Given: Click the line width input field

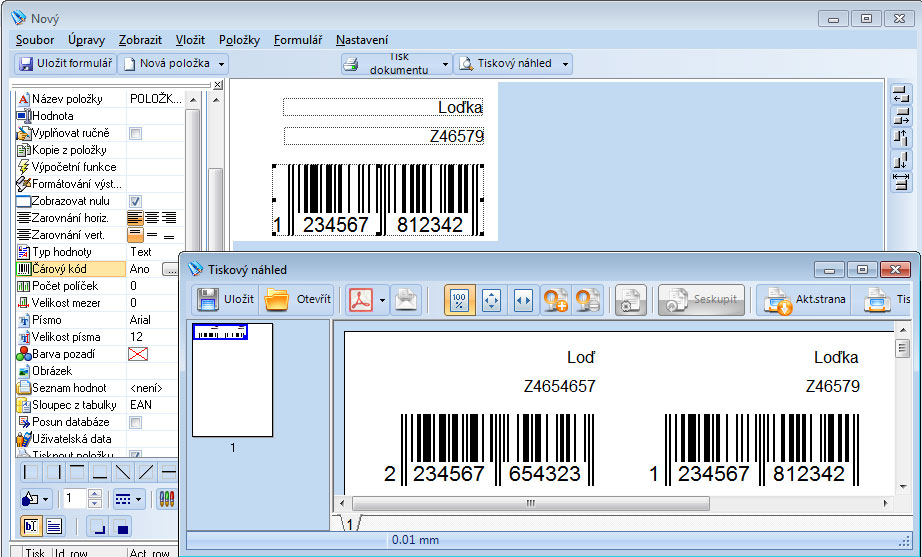Looking at the screenshot, I should (75, 499).
